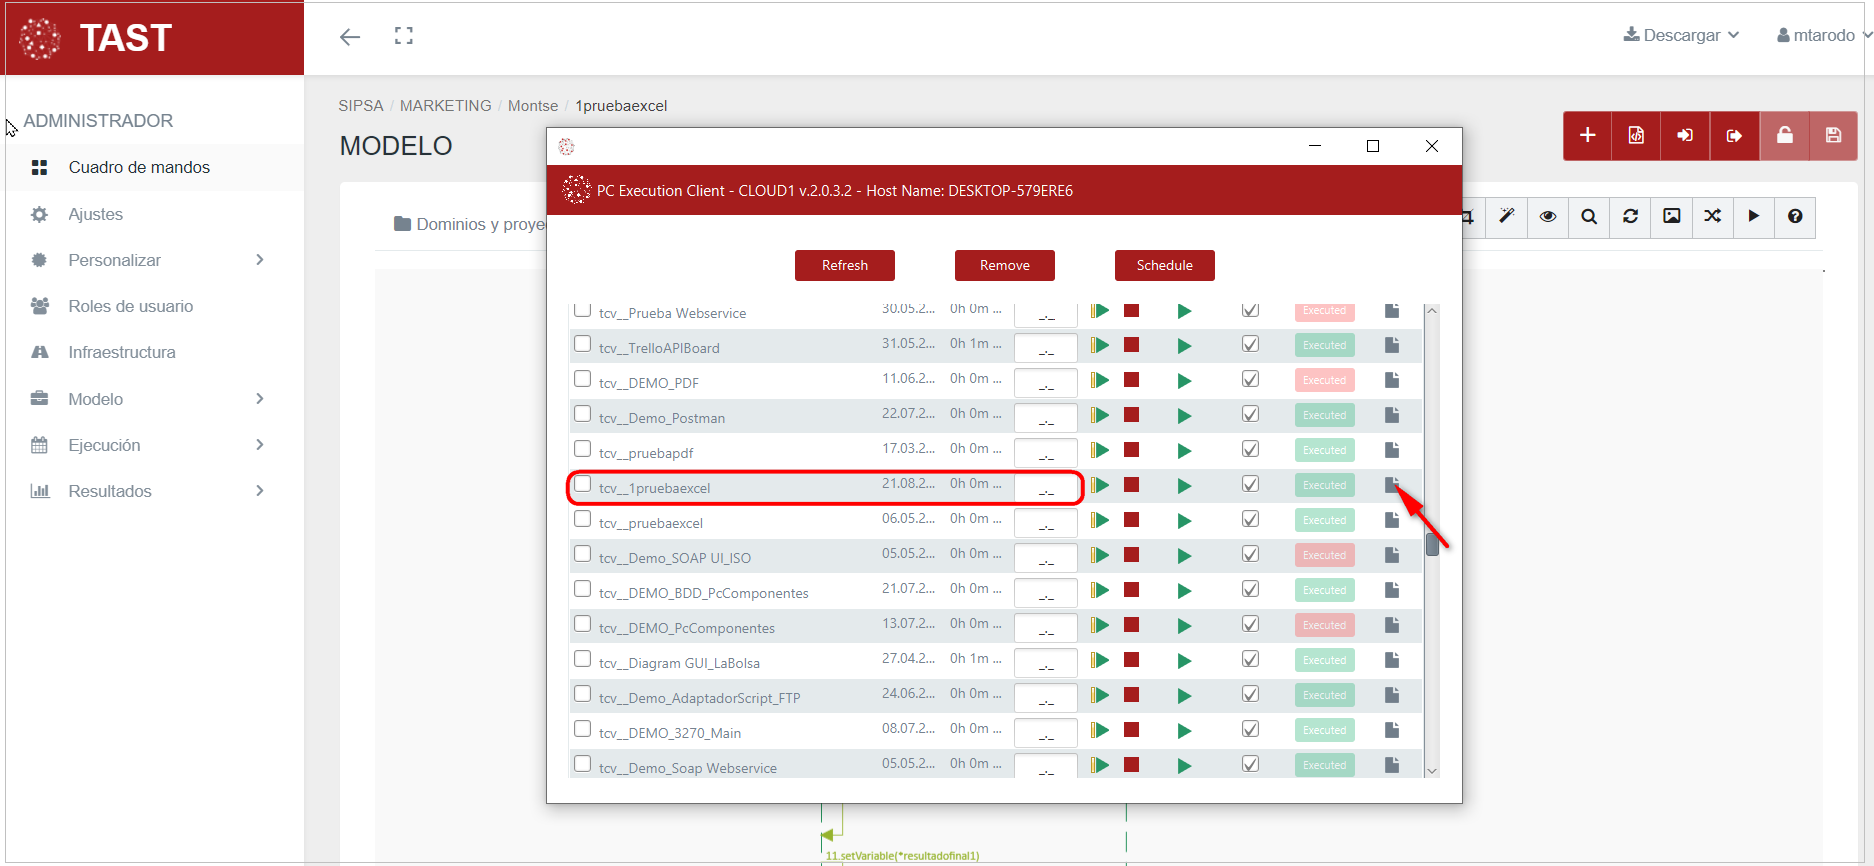1874x866 pixels.
Task: Stop tcv__Demo_Postman with red square
Action: [x=1132, y=415]
